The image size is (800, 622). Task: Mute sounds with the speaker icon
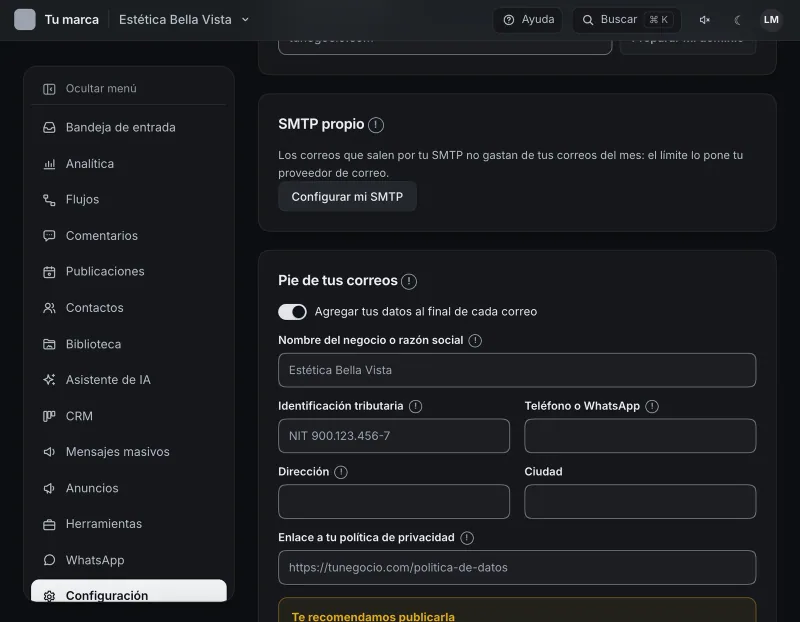pos(705,20)
